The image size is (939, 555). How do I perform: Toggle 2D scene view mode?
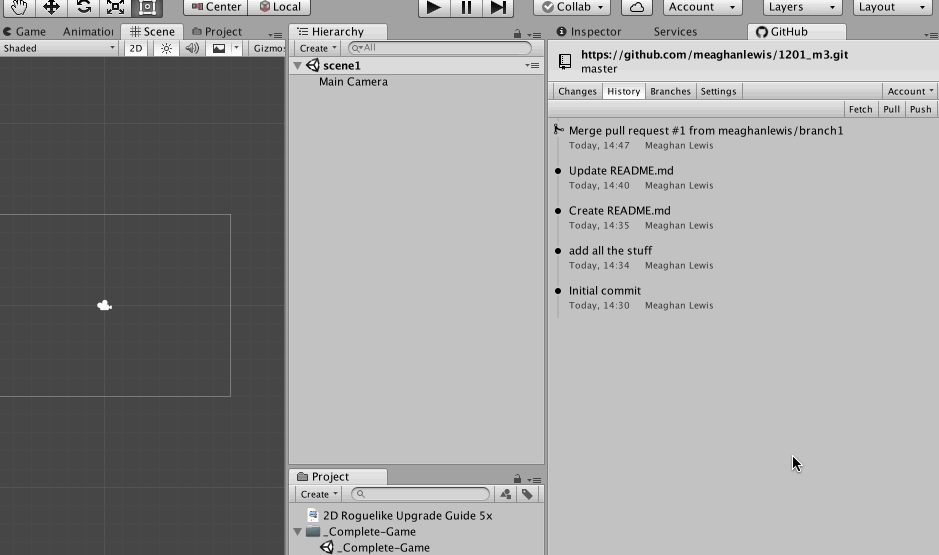[136, 48]
